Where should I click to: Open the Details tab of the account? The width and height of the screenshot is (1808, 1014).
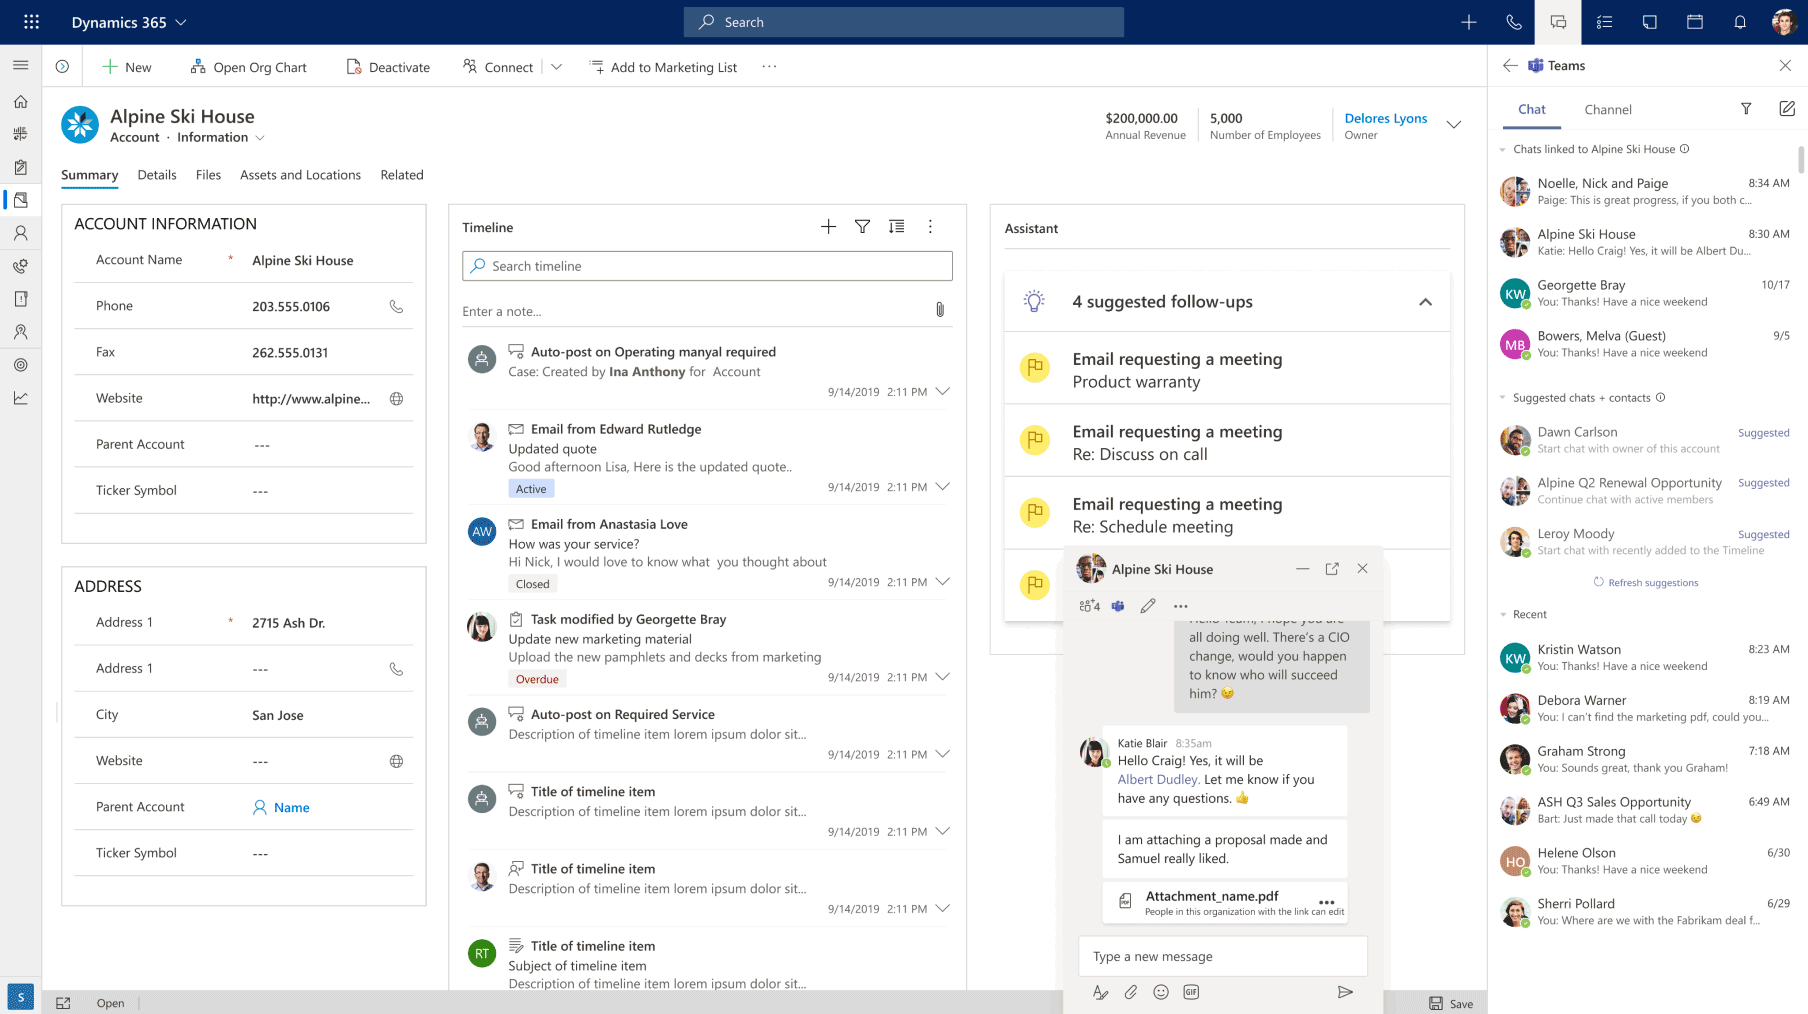(x=157, y=174)
